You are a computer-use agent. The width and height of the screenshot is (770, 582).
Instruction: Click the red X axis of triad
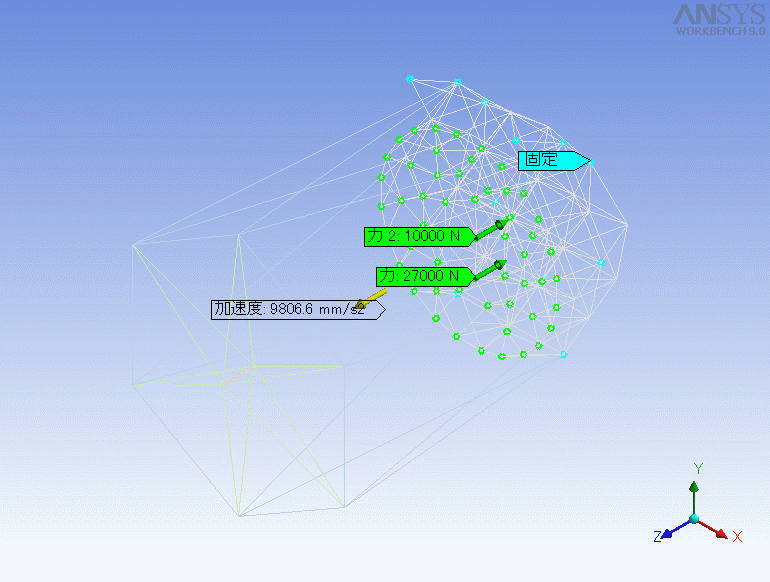tap(712, 529)
